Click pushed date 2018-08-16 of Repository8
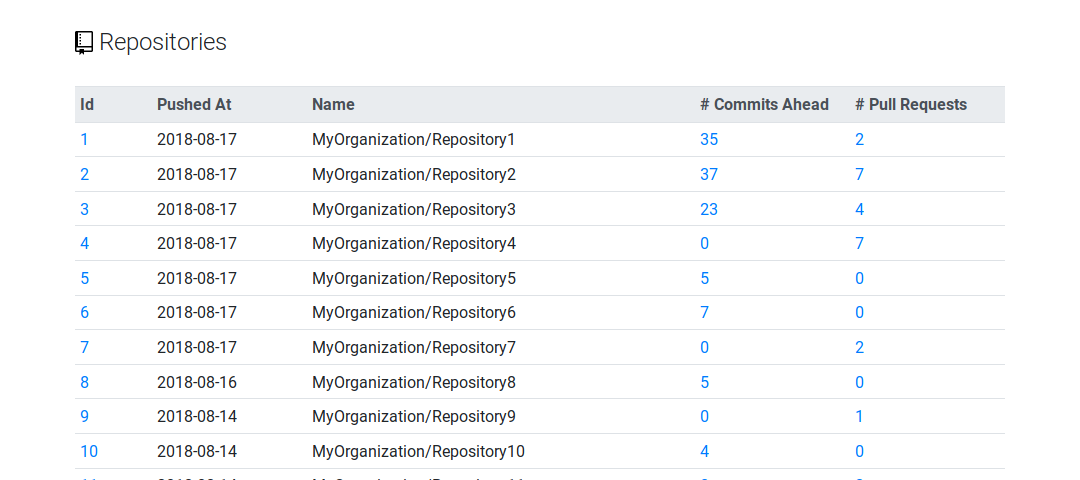 pos(197,382)
